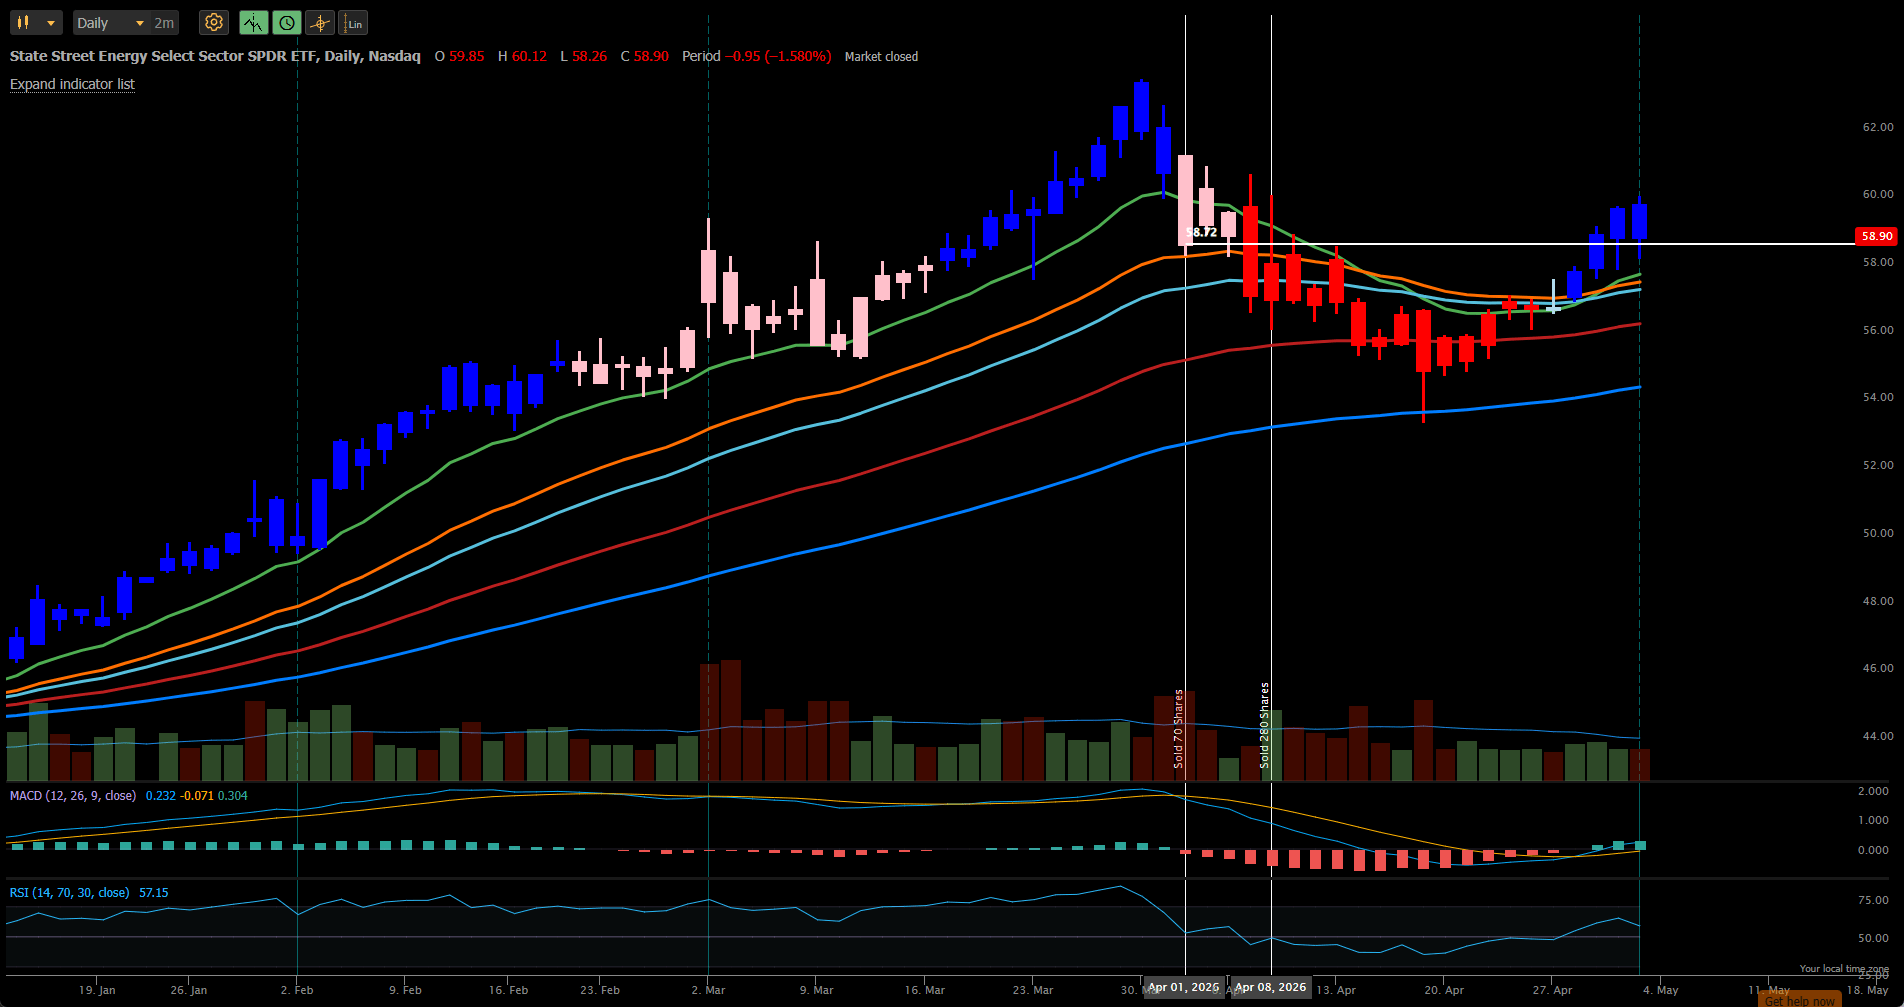Open the chart settings gear
This screenshot has width=1904, height=1007.
point(214,22)
